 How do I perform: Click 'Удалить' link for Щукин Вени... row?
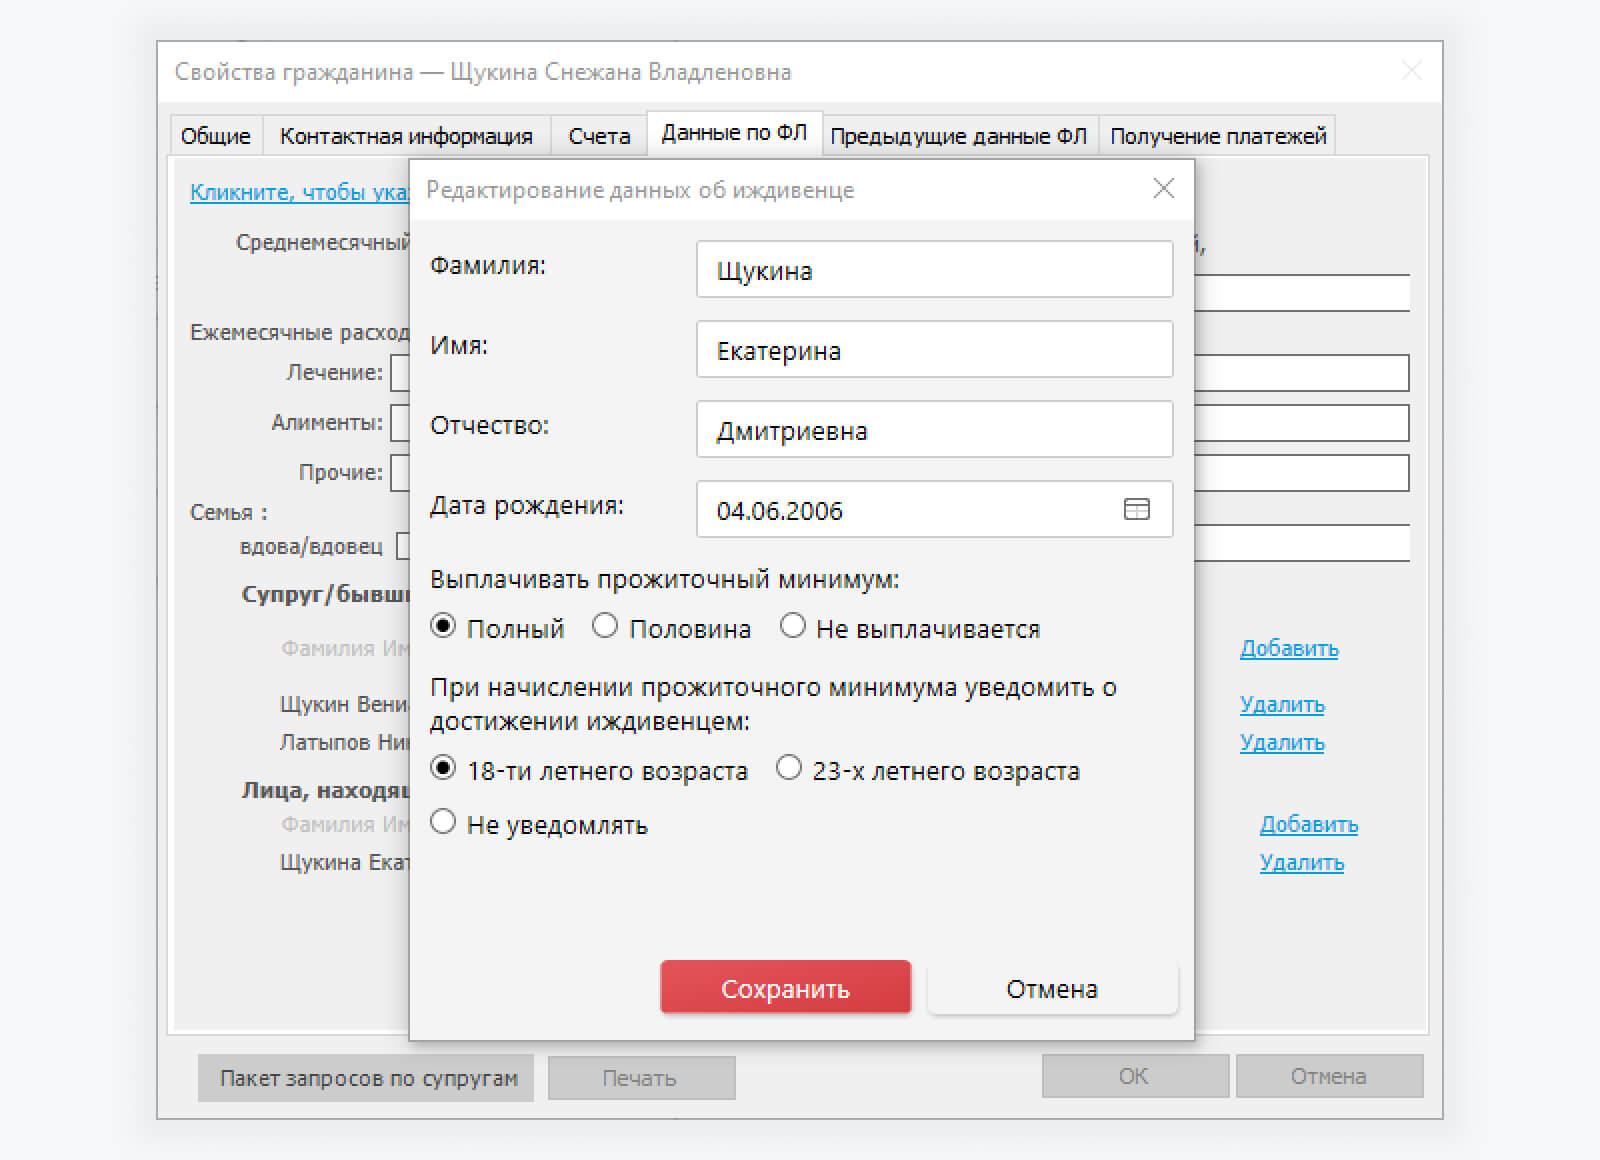1282,704
